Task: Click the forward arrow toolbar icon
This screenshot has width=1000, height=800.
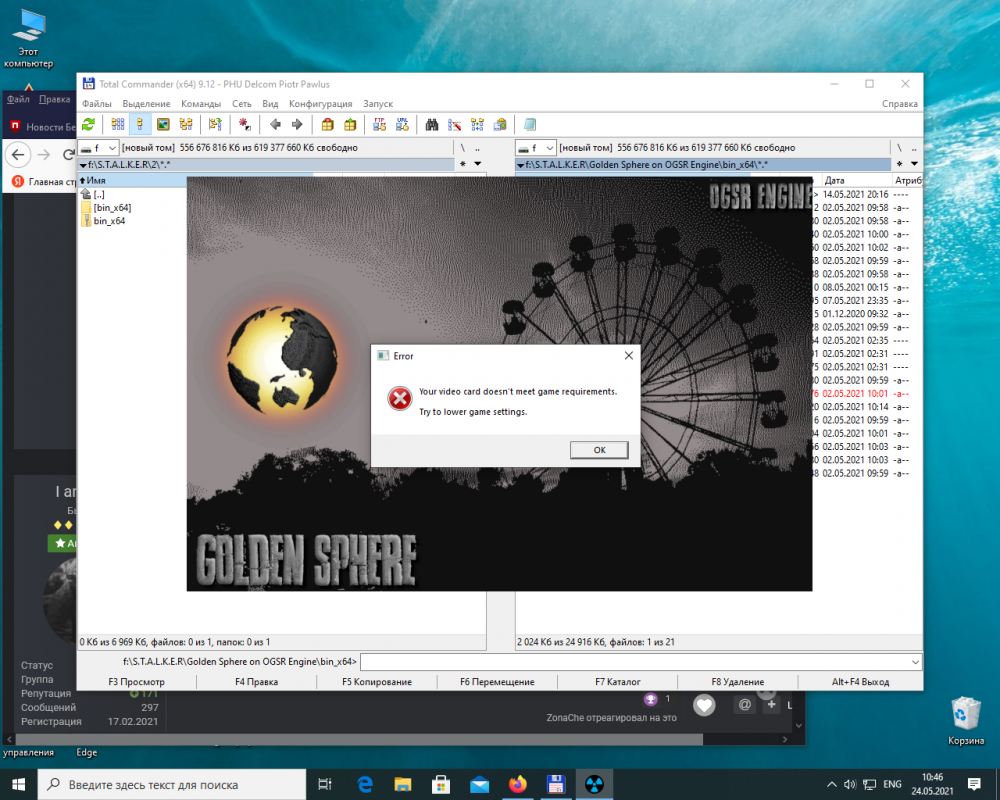Action: click(x=297, y=125)
